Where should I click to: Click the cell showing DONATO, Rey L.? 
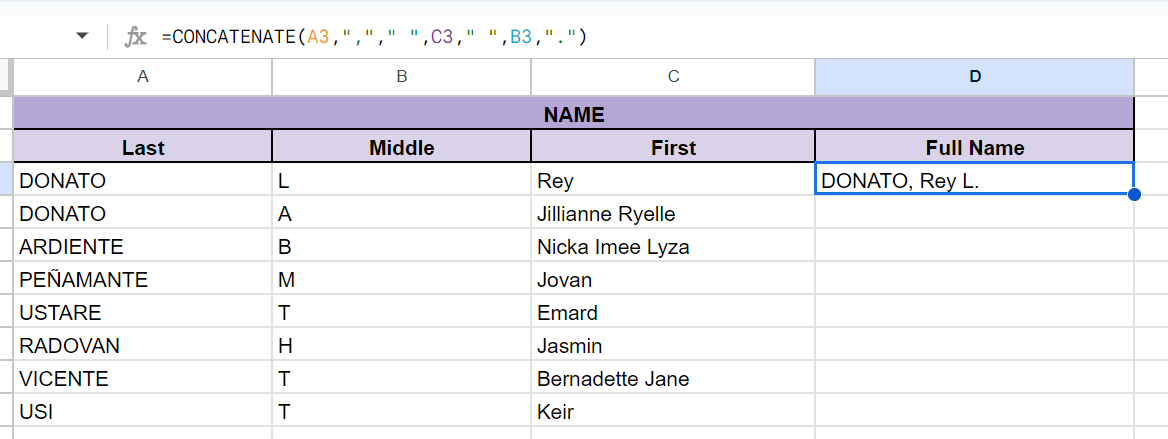point(974,180)
